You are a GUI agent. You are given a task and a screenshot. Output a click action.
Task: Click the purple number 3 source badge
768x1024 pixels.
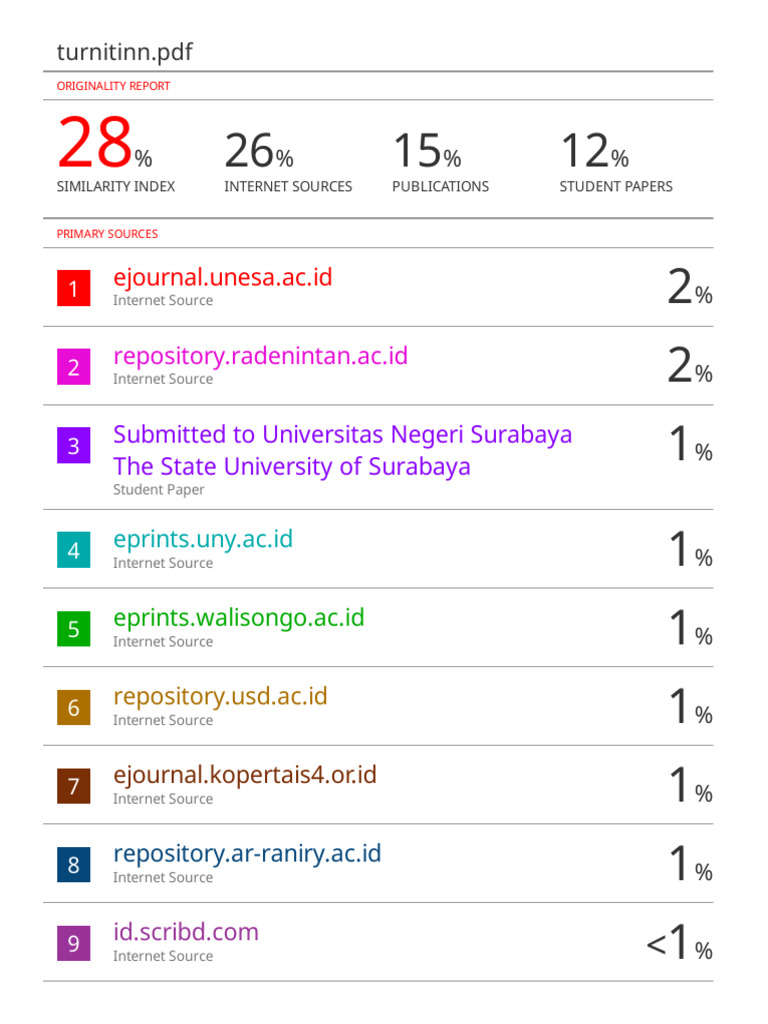click(x=73, y=445)
